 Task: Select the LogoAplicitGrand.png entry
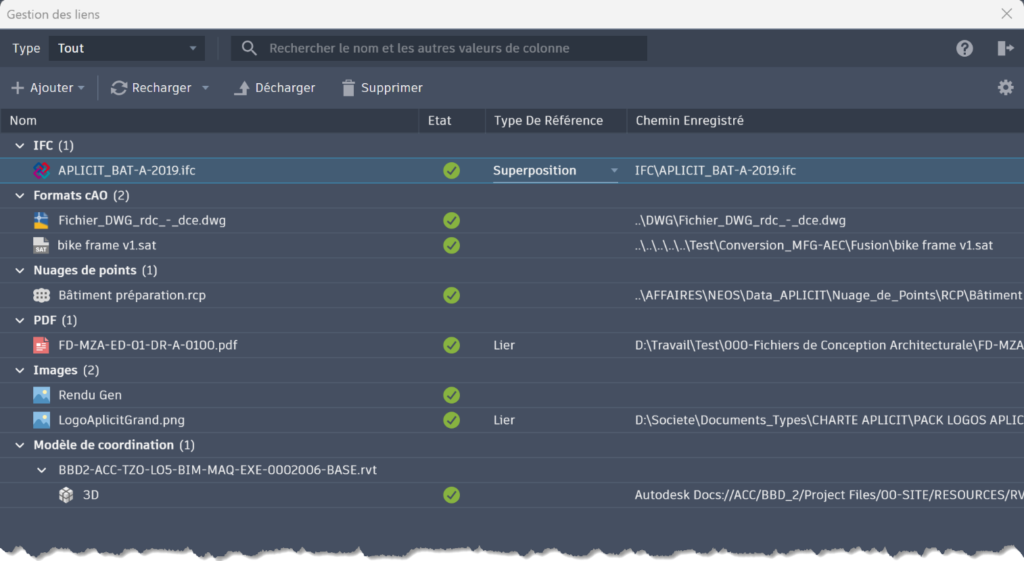[121, 420]
